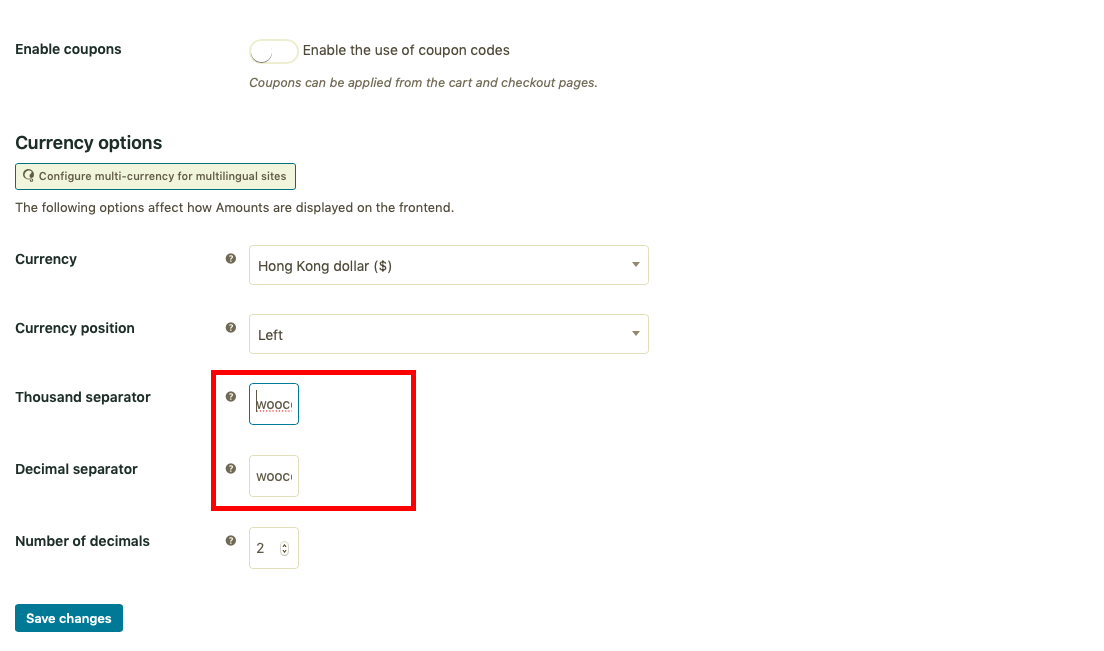Click the help icon beside Currency
The height and width of the screenshot is (651, 1104).
coord(231,258)
